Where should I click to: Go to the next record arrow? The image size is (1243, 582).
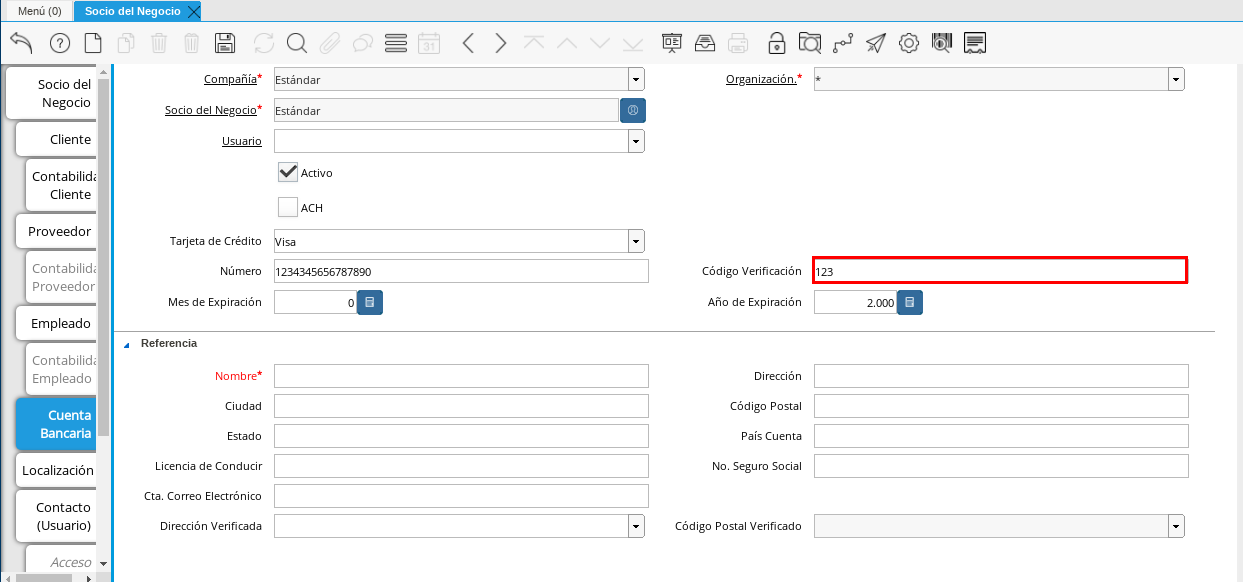(501, 43)
